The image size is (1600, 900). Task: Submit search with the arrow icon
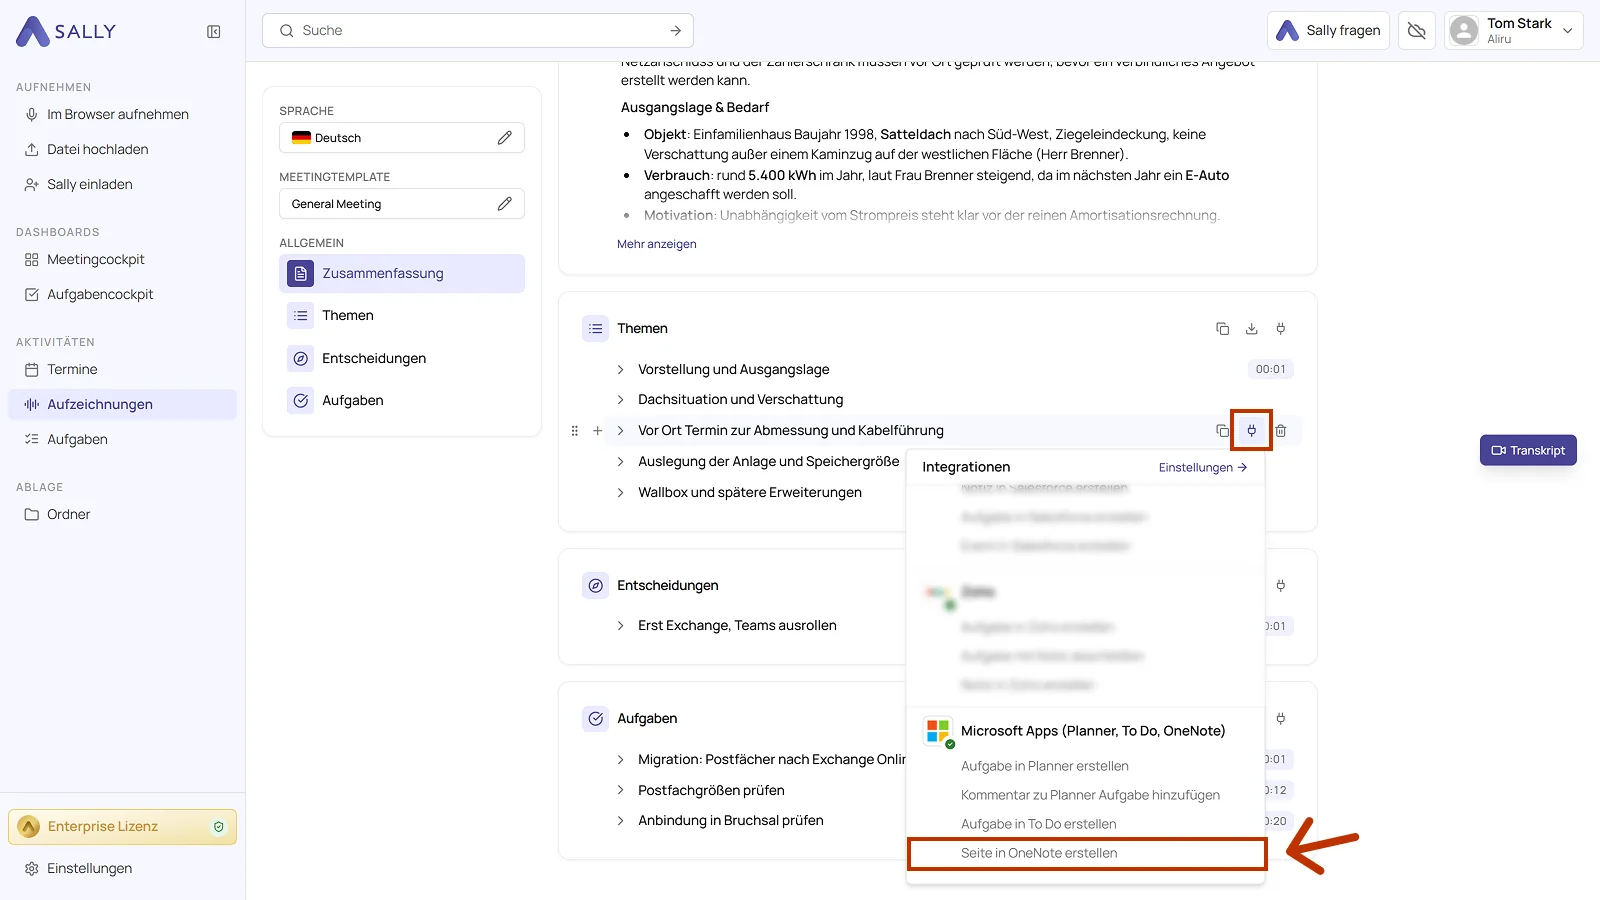[x=676, y=31]
